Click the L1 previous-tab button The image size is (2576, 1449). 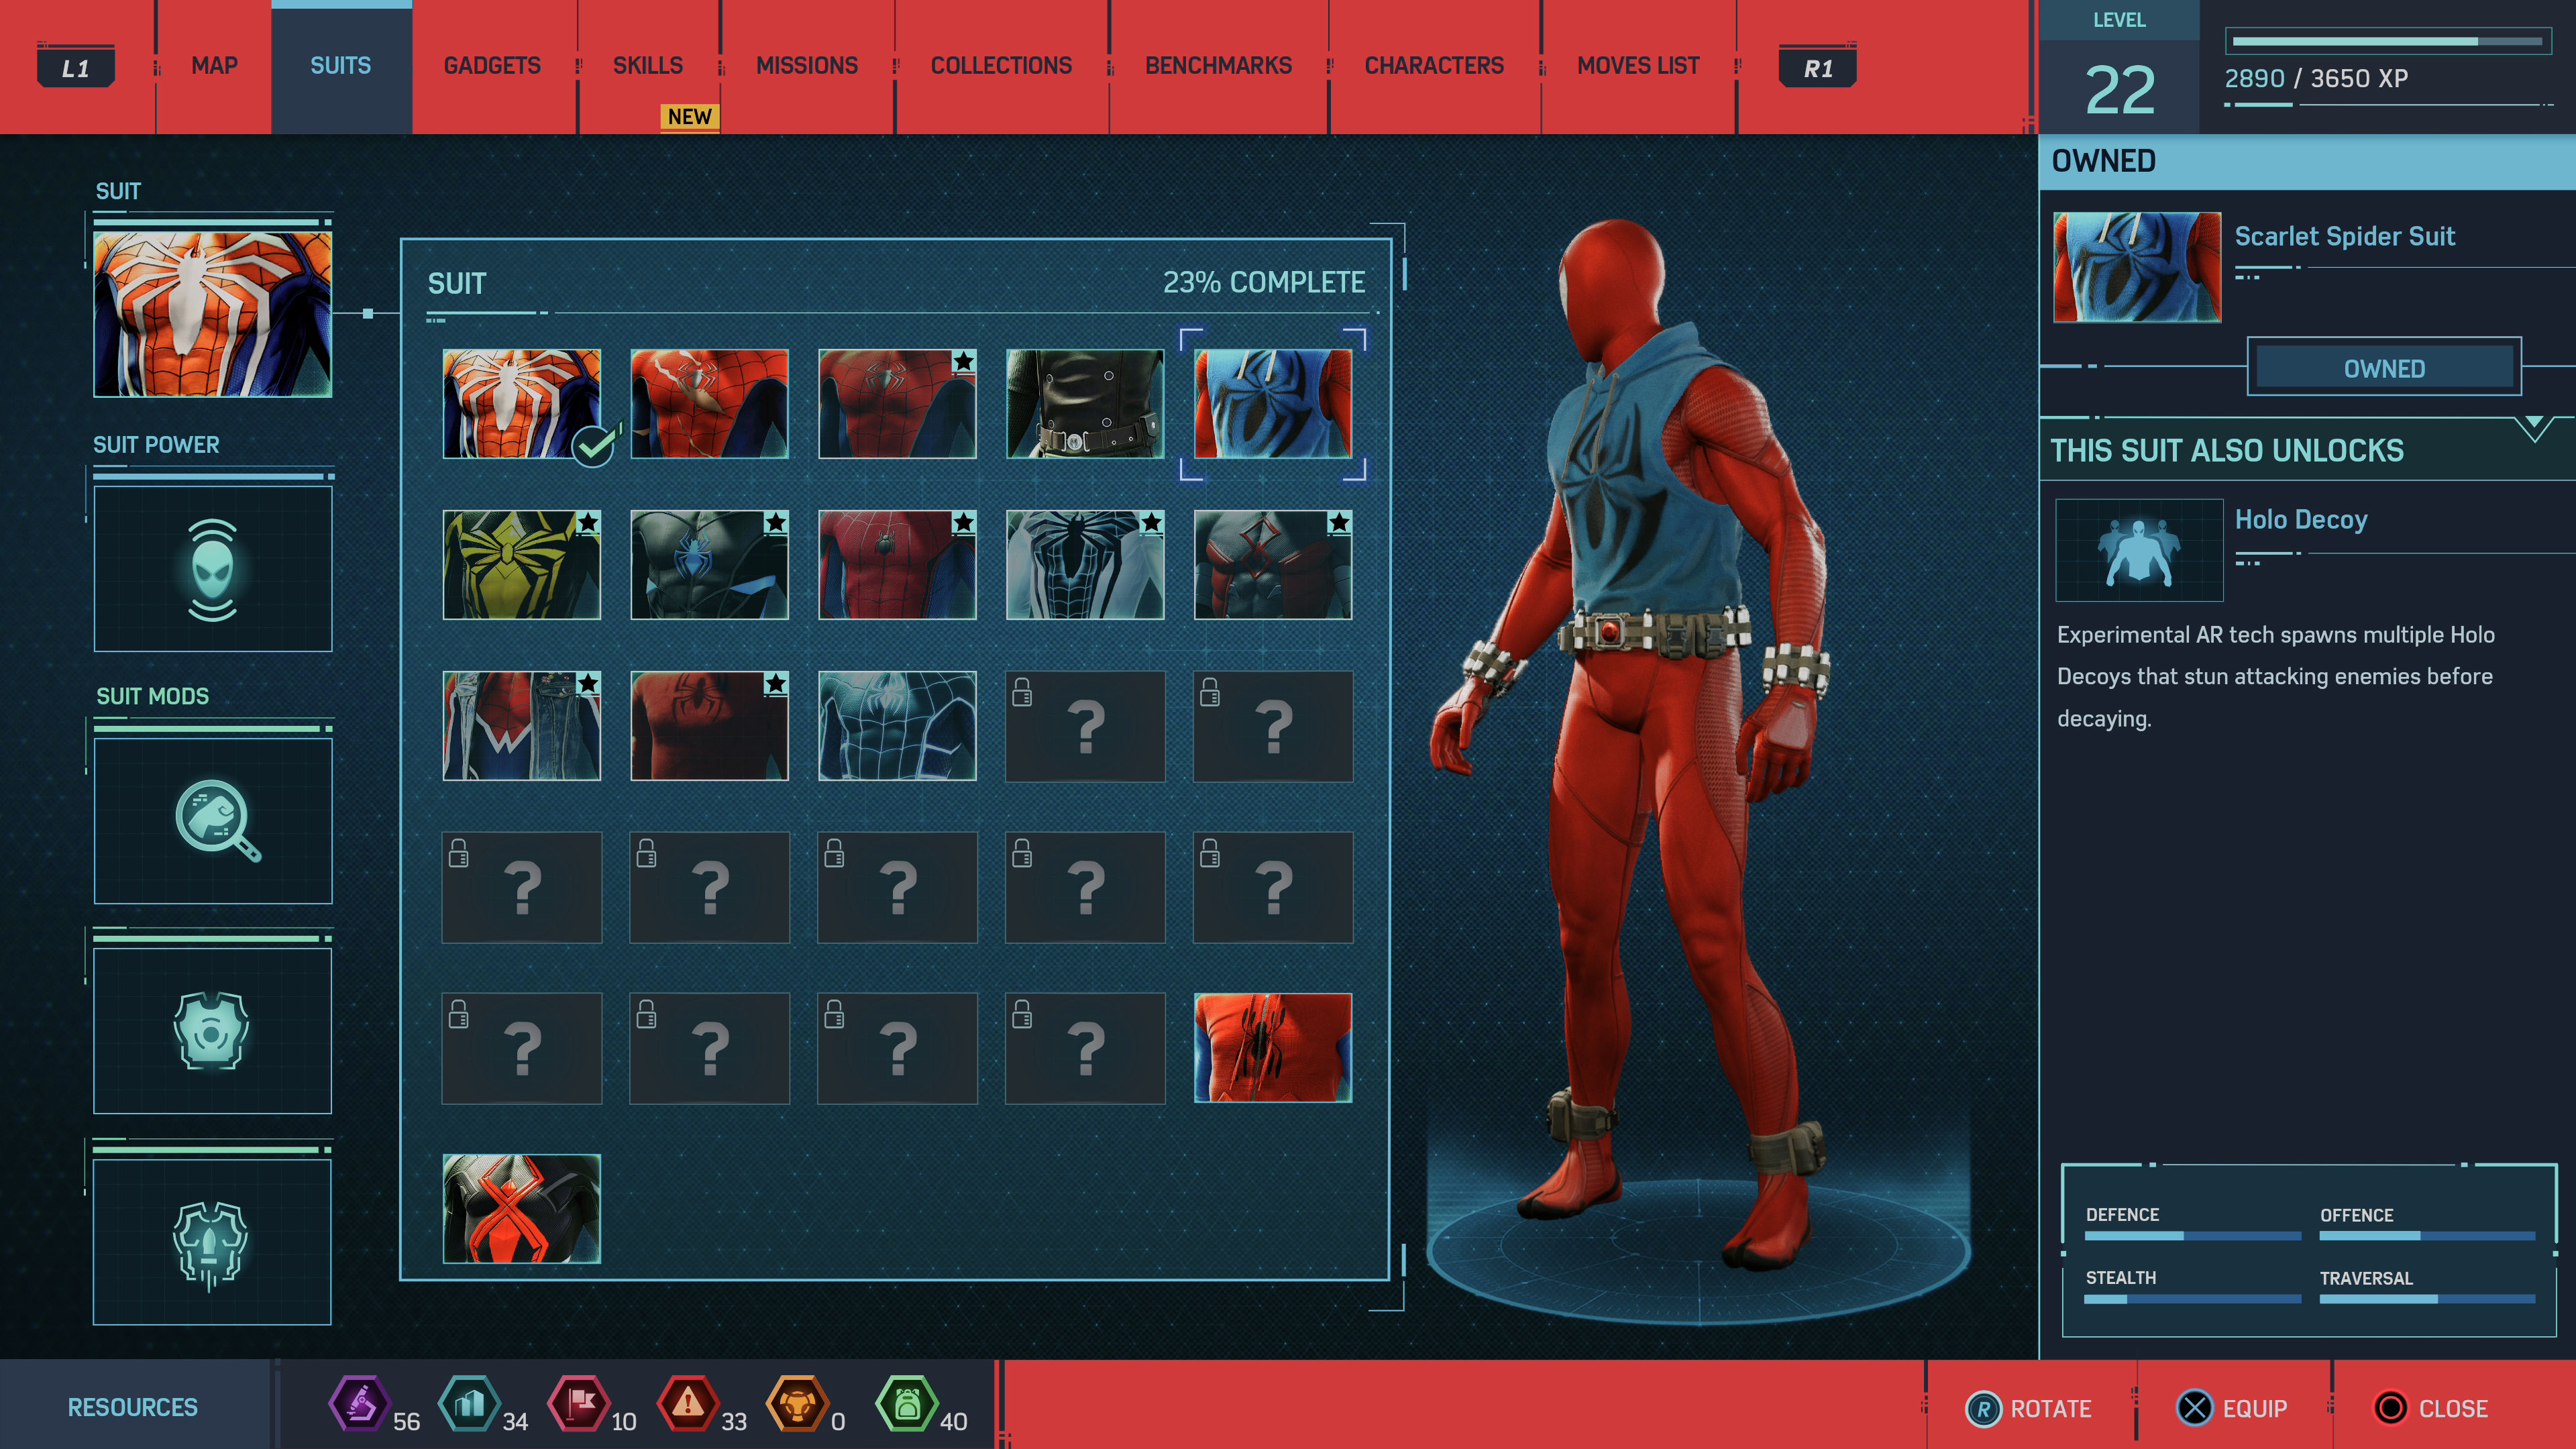click(76, 68)
